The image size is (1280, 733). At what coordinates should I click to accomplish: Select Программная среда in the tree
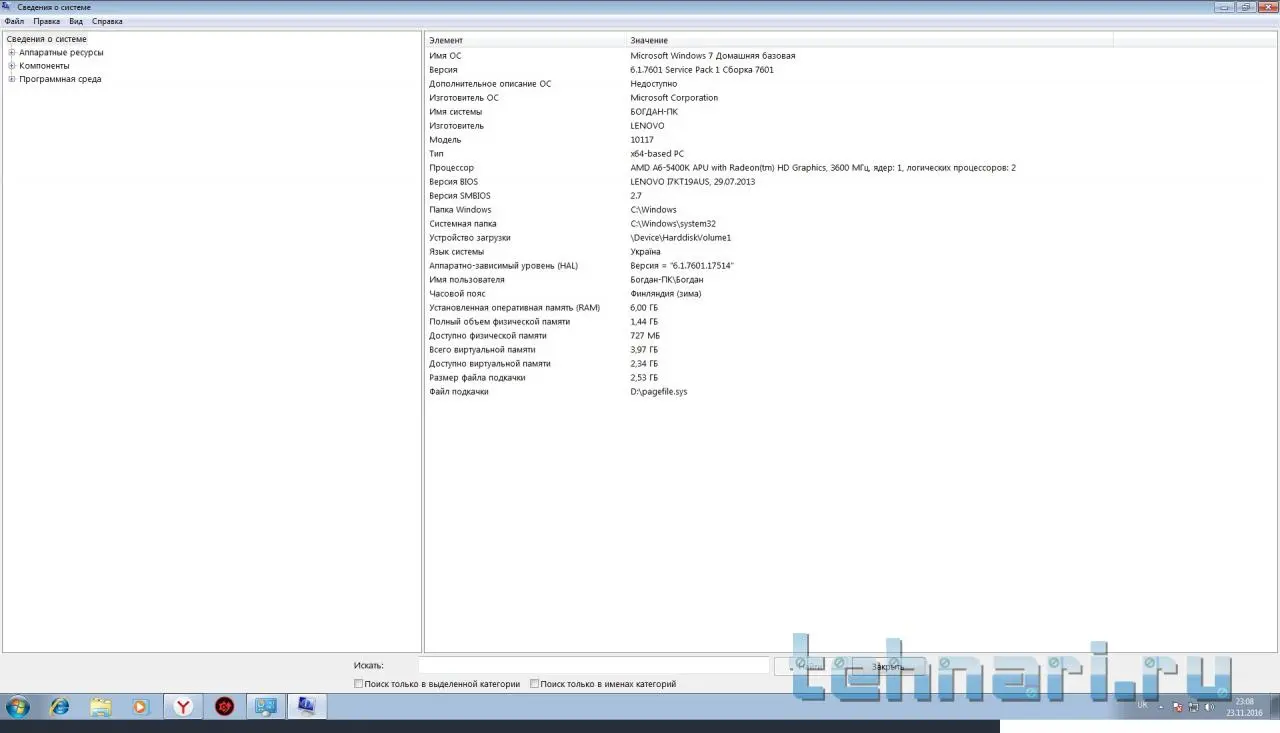(60, 79)
